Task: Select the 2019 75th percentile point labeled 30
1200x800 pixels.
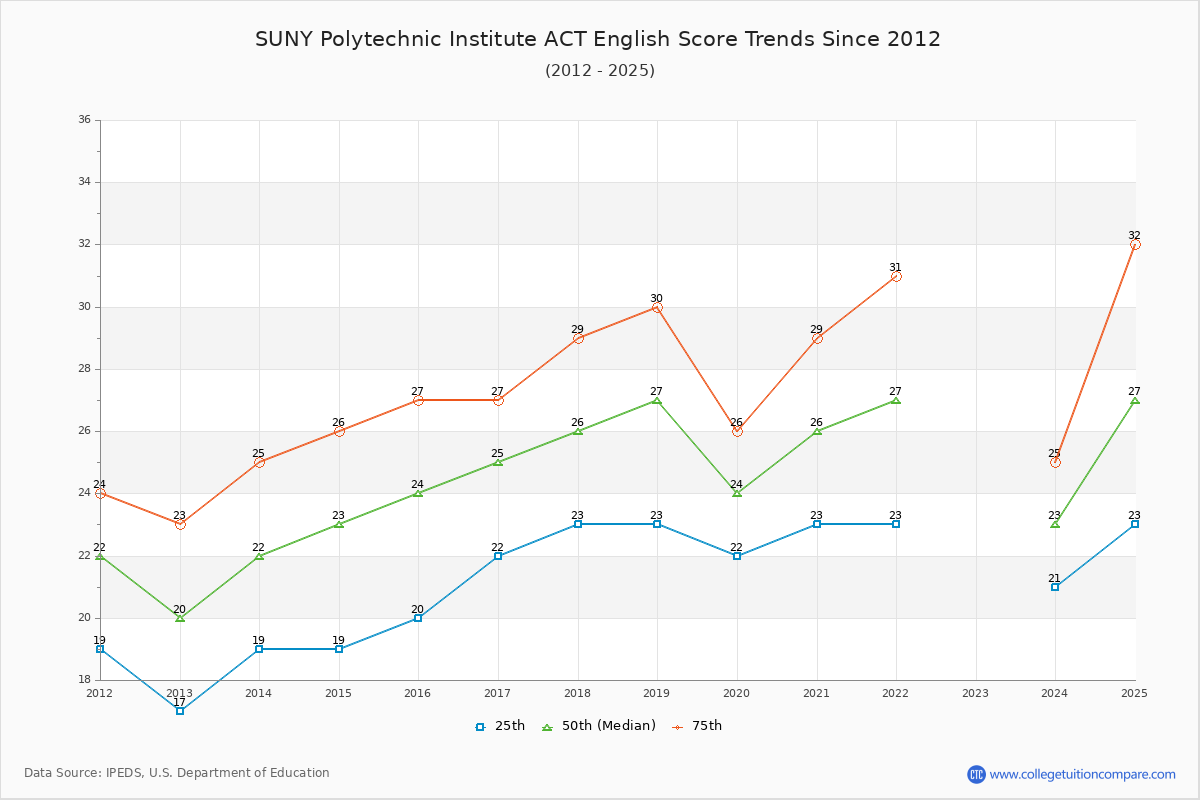Action: [657, 307]
